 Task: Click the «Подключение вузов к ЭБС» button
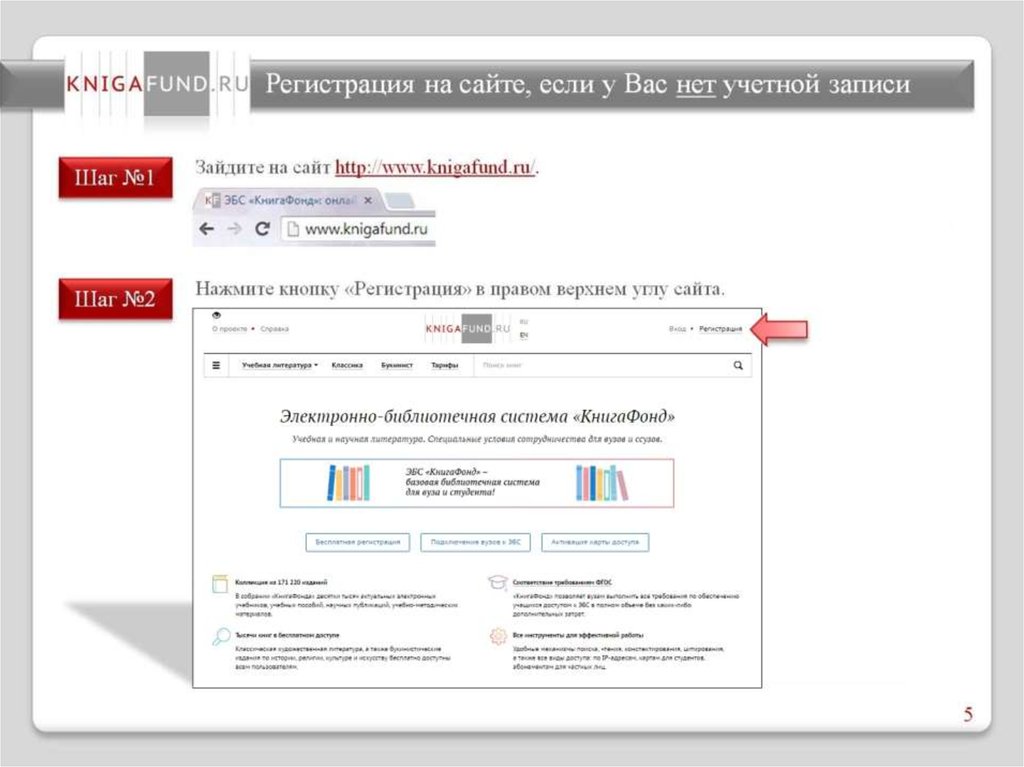point(475,542)
